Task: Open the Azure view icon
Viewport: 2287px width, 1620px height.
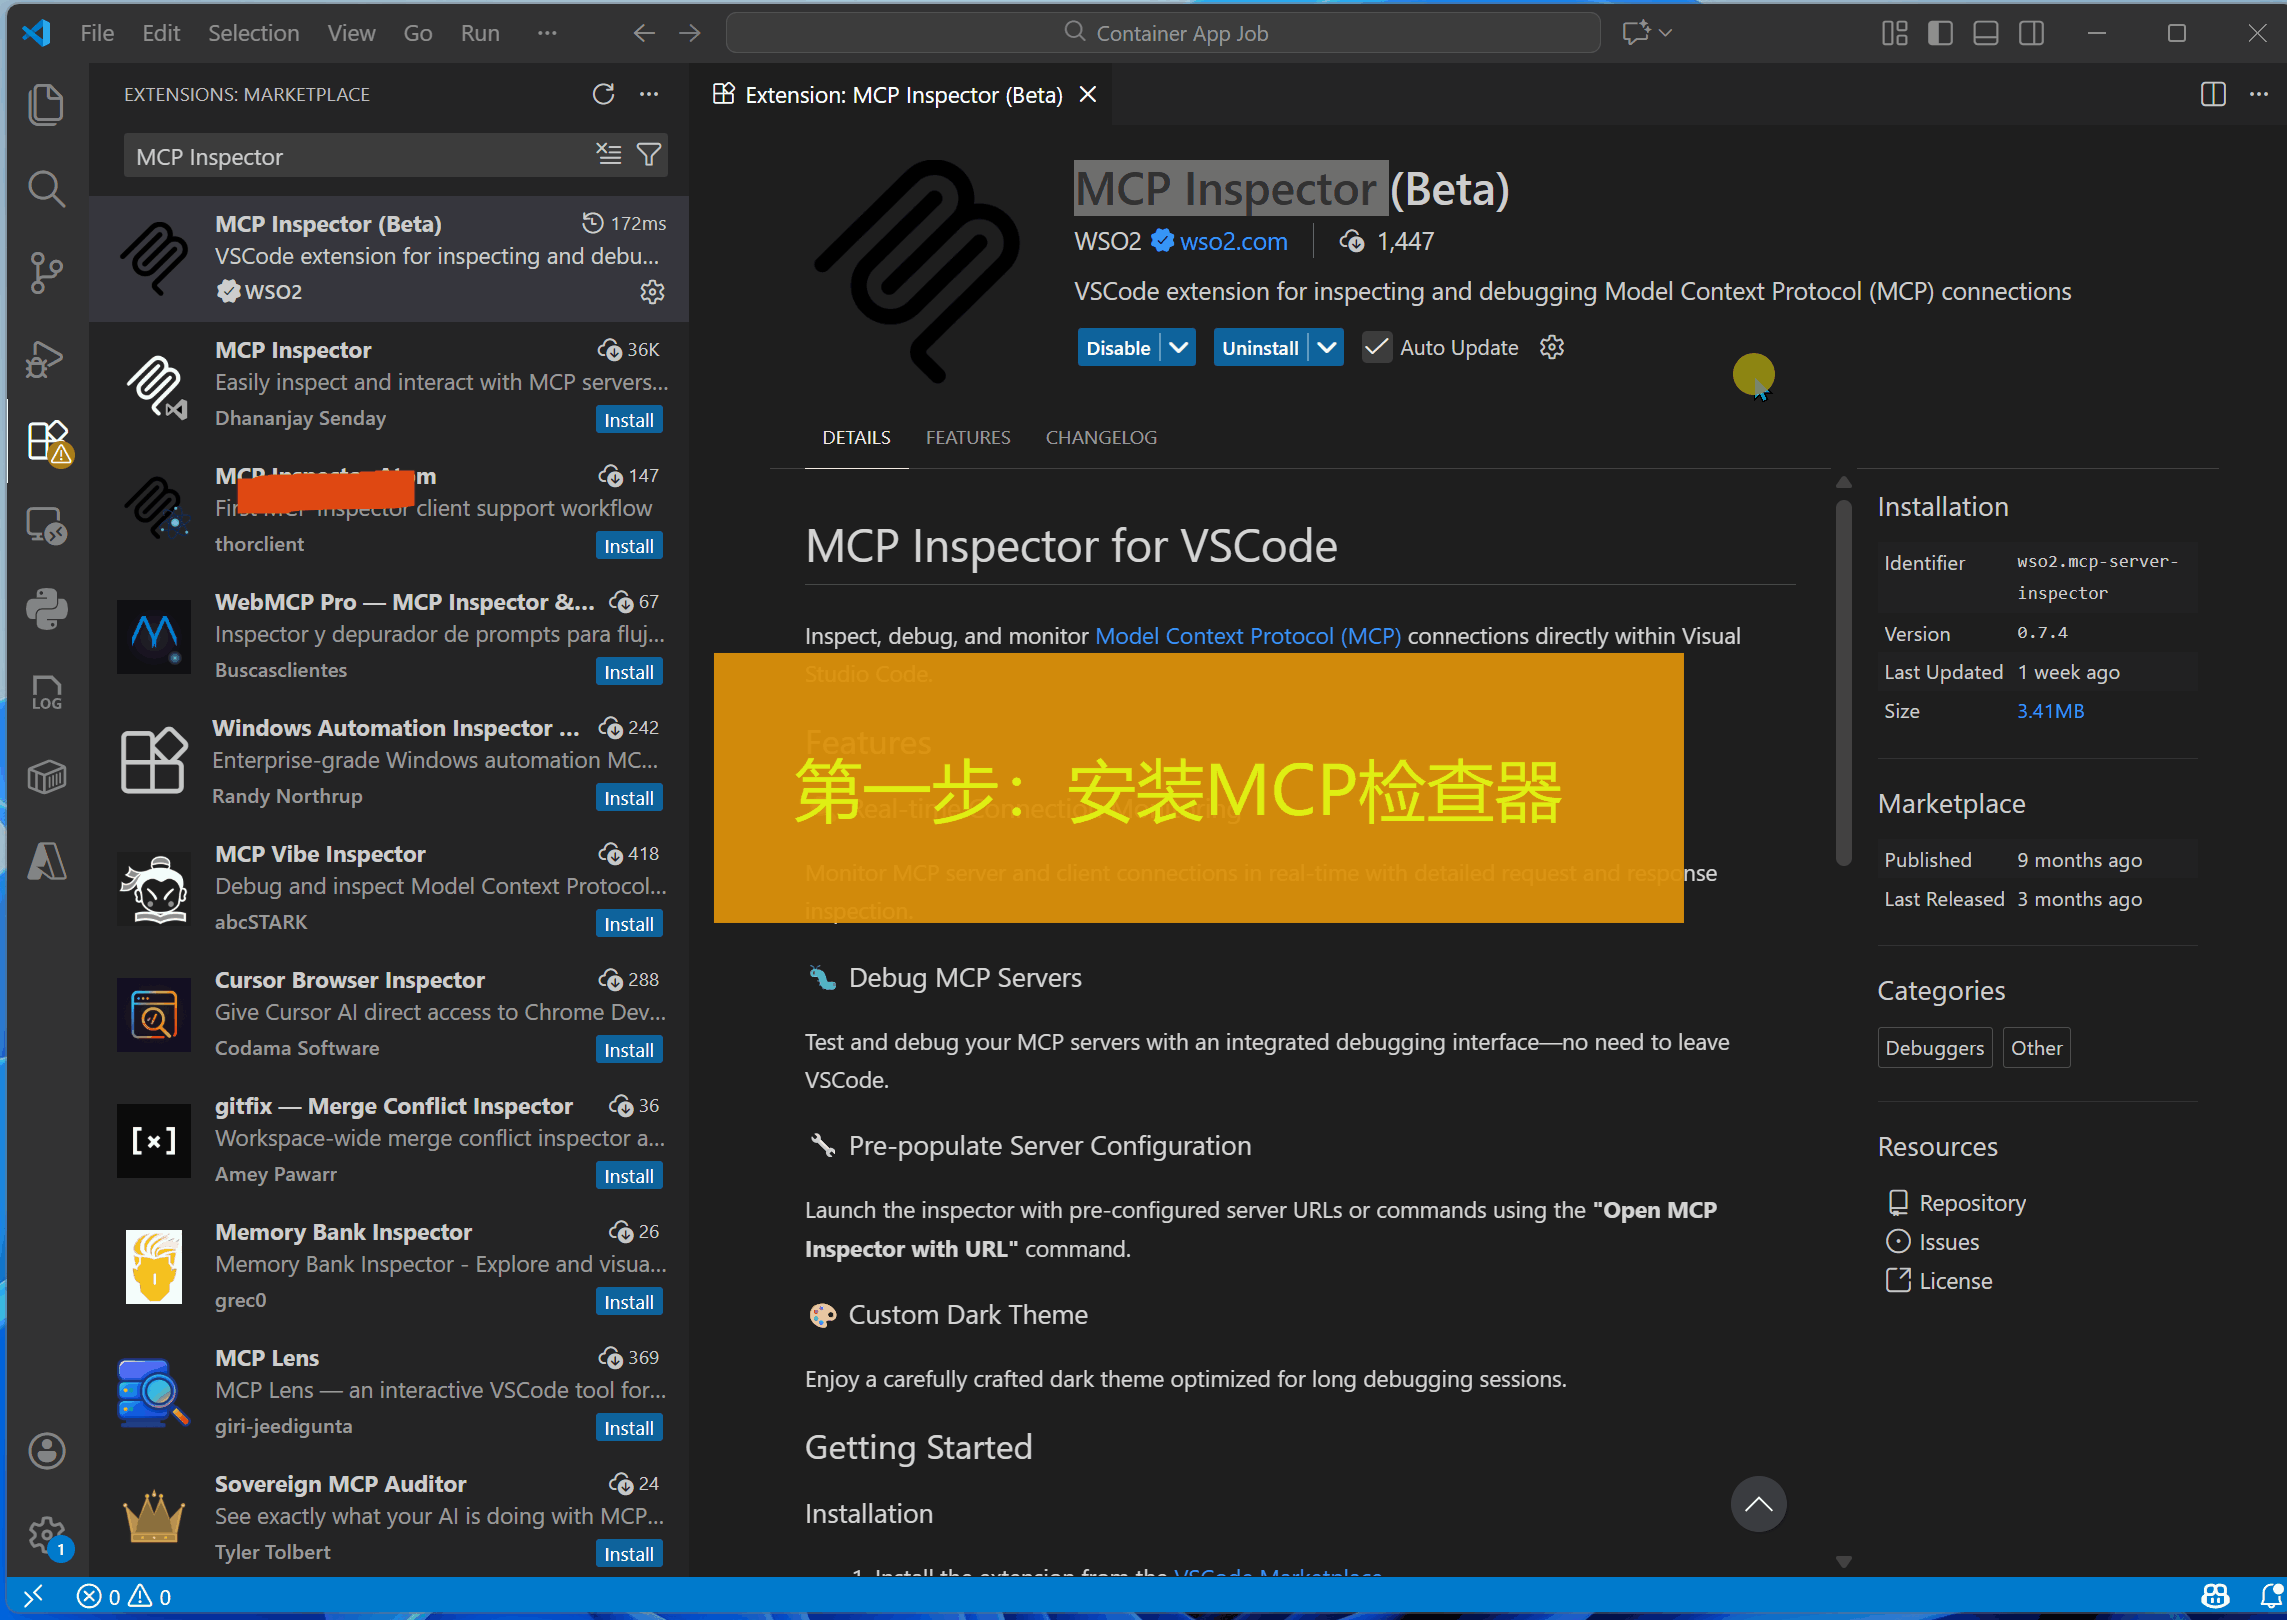Action: (x=46, y=861)
